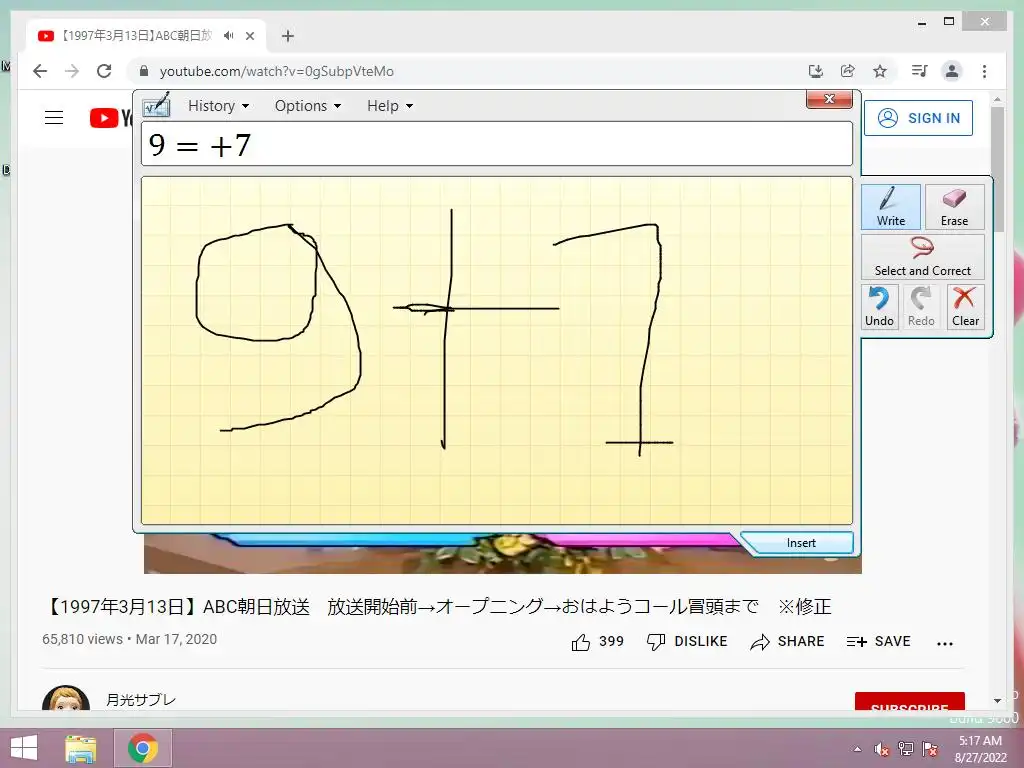
Task: Click the recognized equation preview field
Action: click(x=497, y=144)
